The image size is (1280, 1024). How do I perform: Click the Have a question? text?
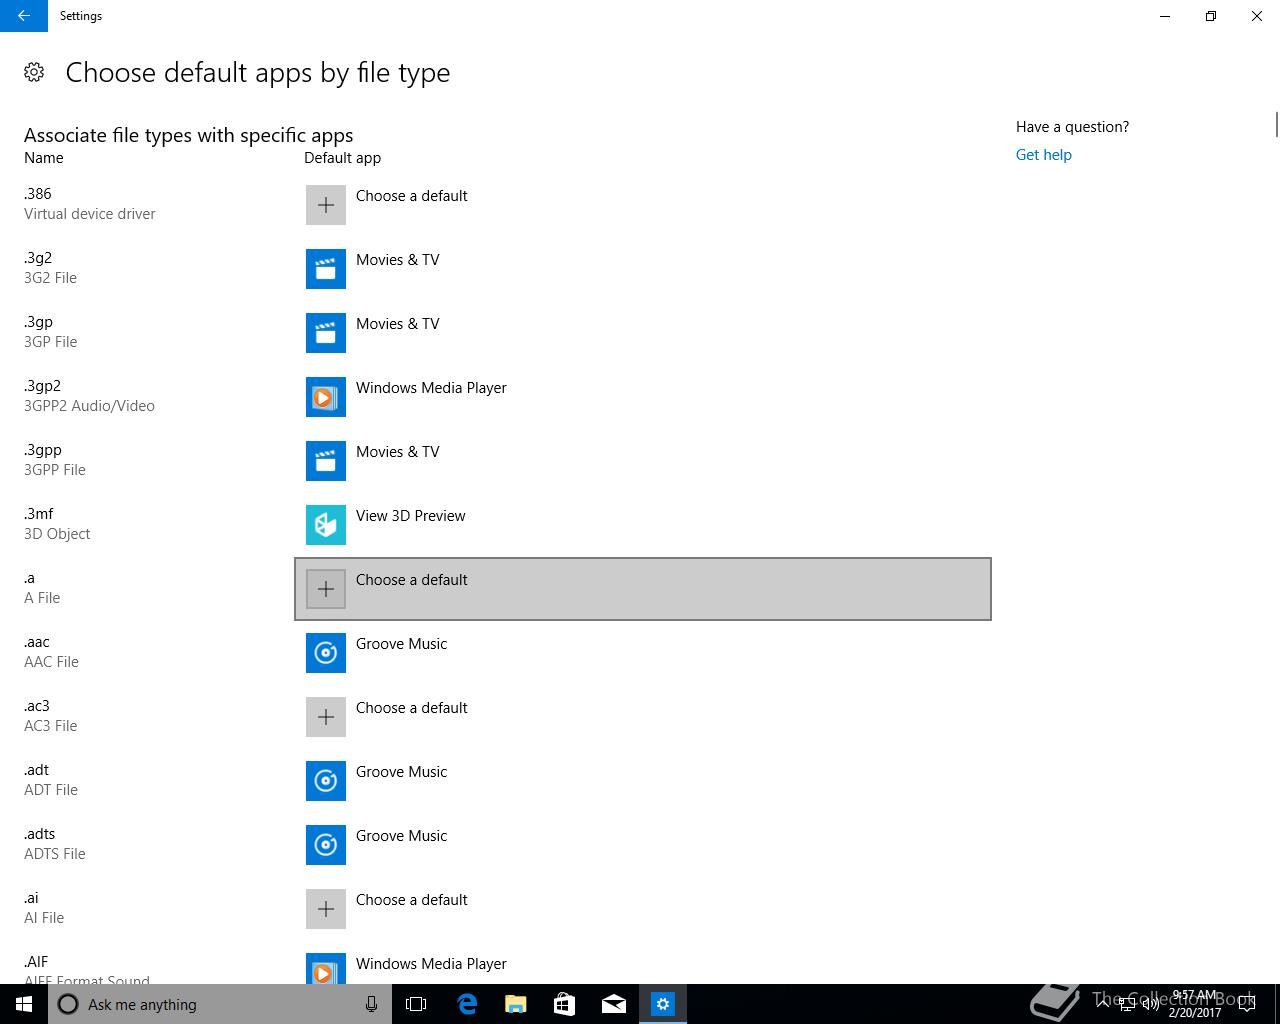[x=1072, y=127]
